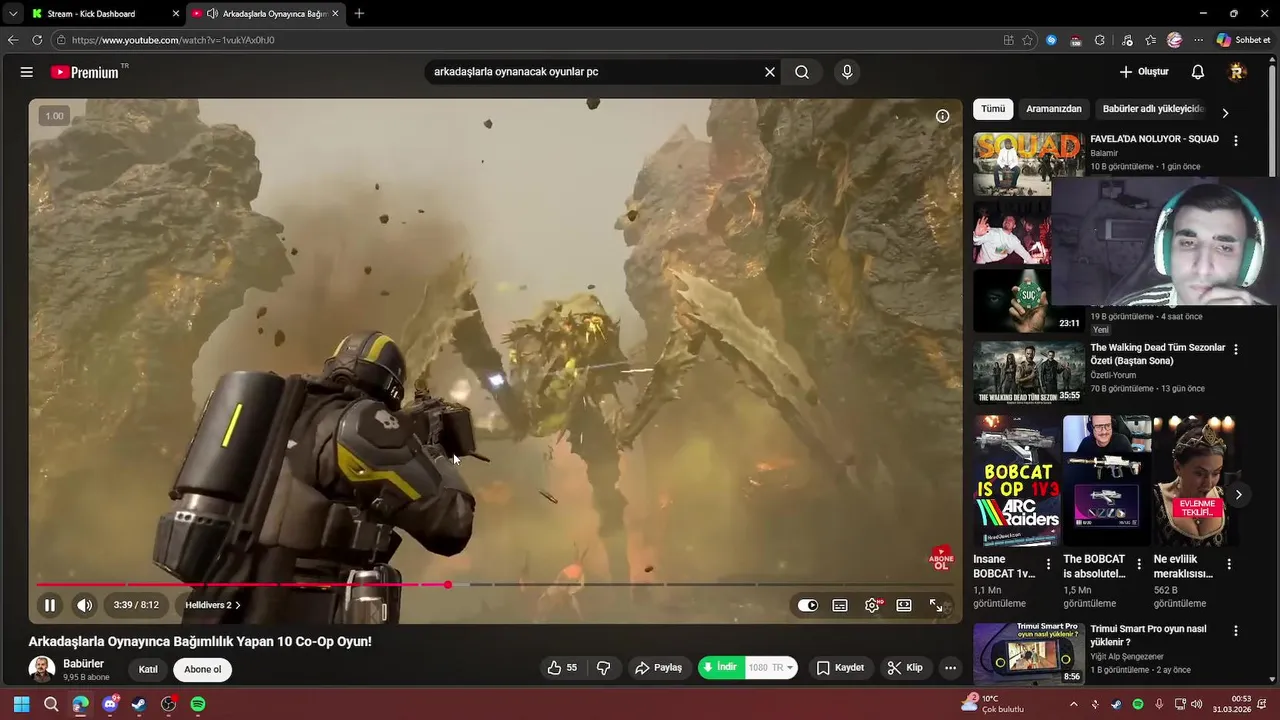Click the red progress scrubber handle

pos(448,585)
